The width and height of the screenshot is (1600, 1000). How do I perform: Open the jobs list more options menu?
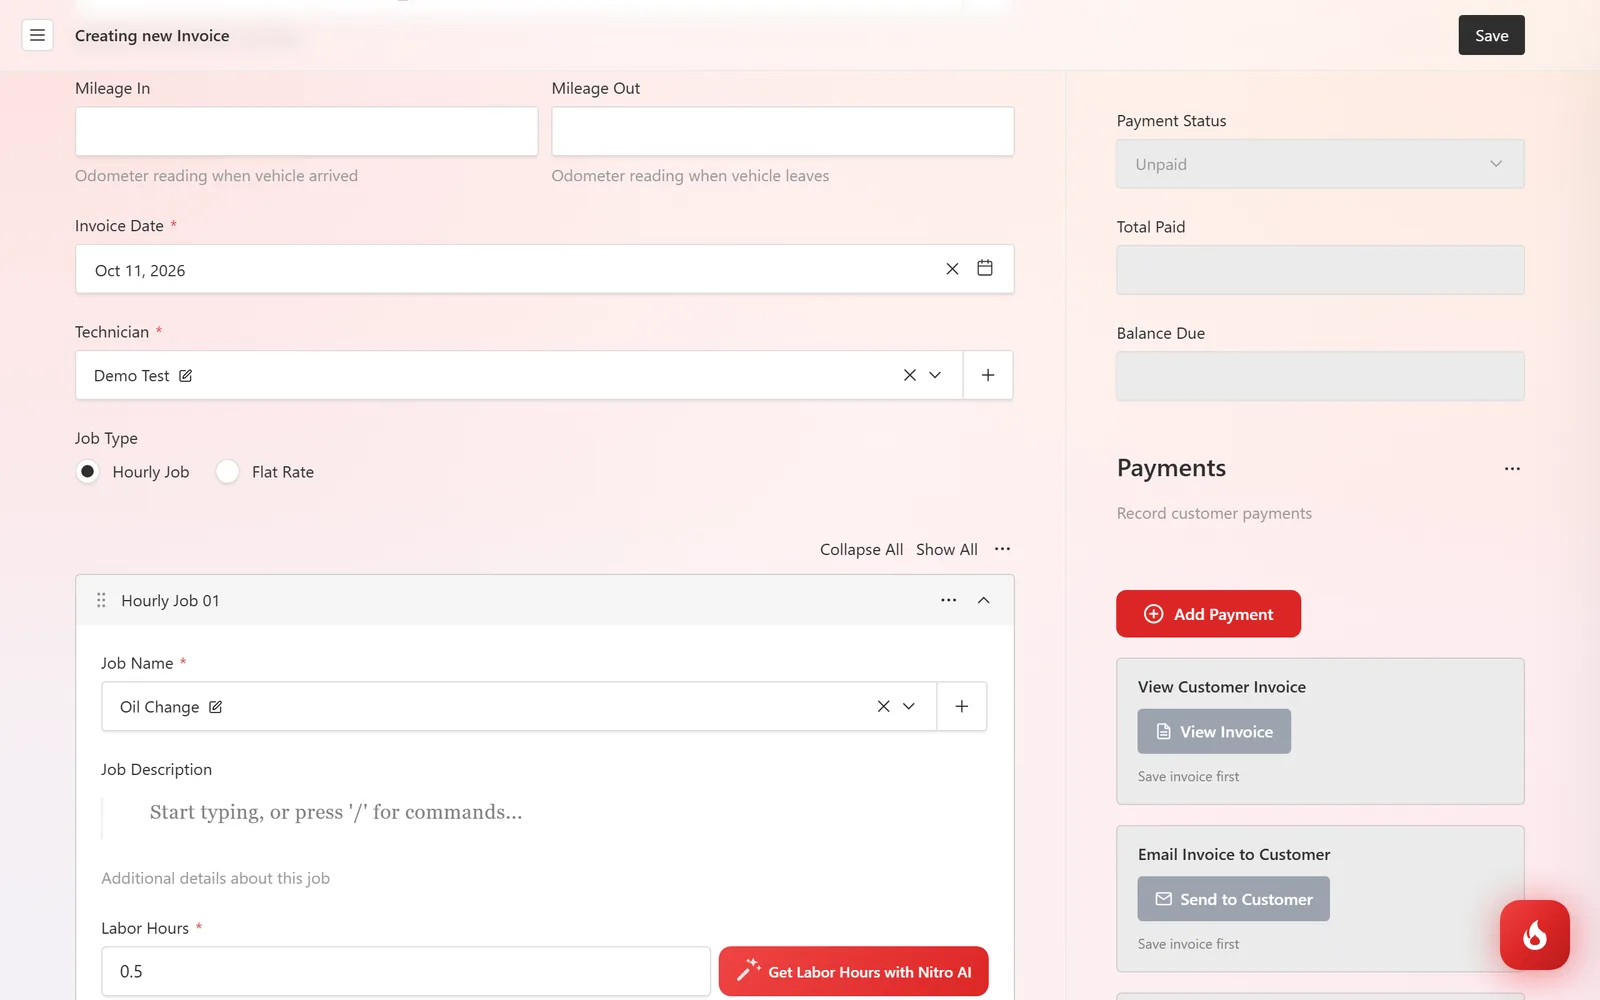(x=1002, y=549)
